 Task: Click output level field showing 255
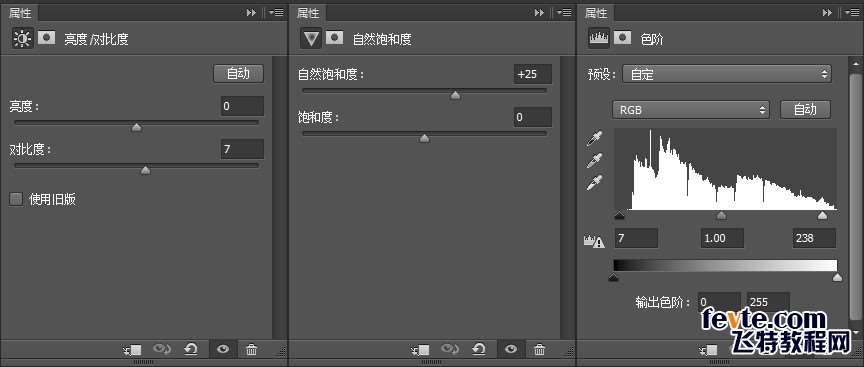[768, 302]
